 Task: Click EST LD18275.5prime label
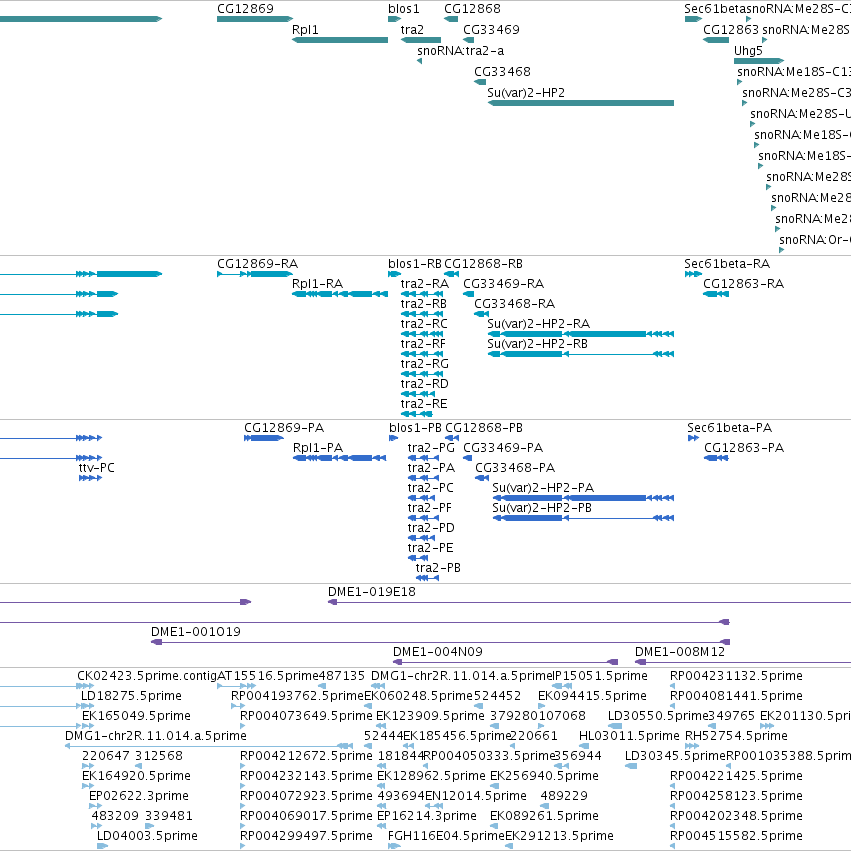tap(131, 696)
